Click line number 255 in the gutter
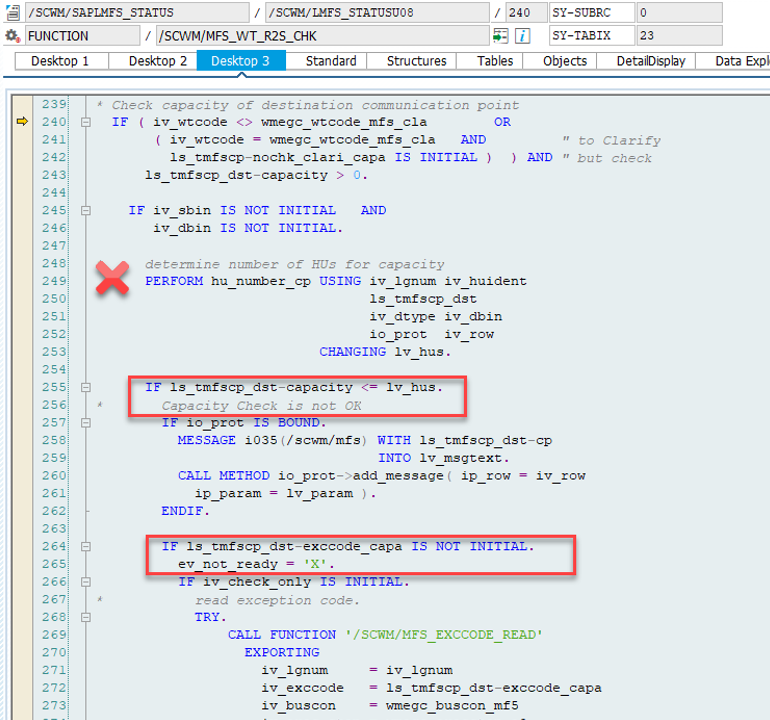This screenshot has width=770, height=720. [x=54, y=387]
